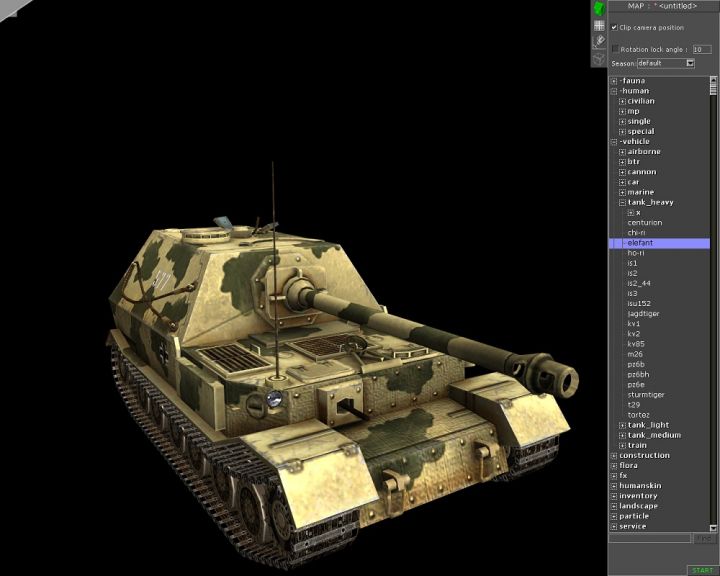Select the green entity cube mode icon
The image size is (720, 576).
click(x=599, y=8)
